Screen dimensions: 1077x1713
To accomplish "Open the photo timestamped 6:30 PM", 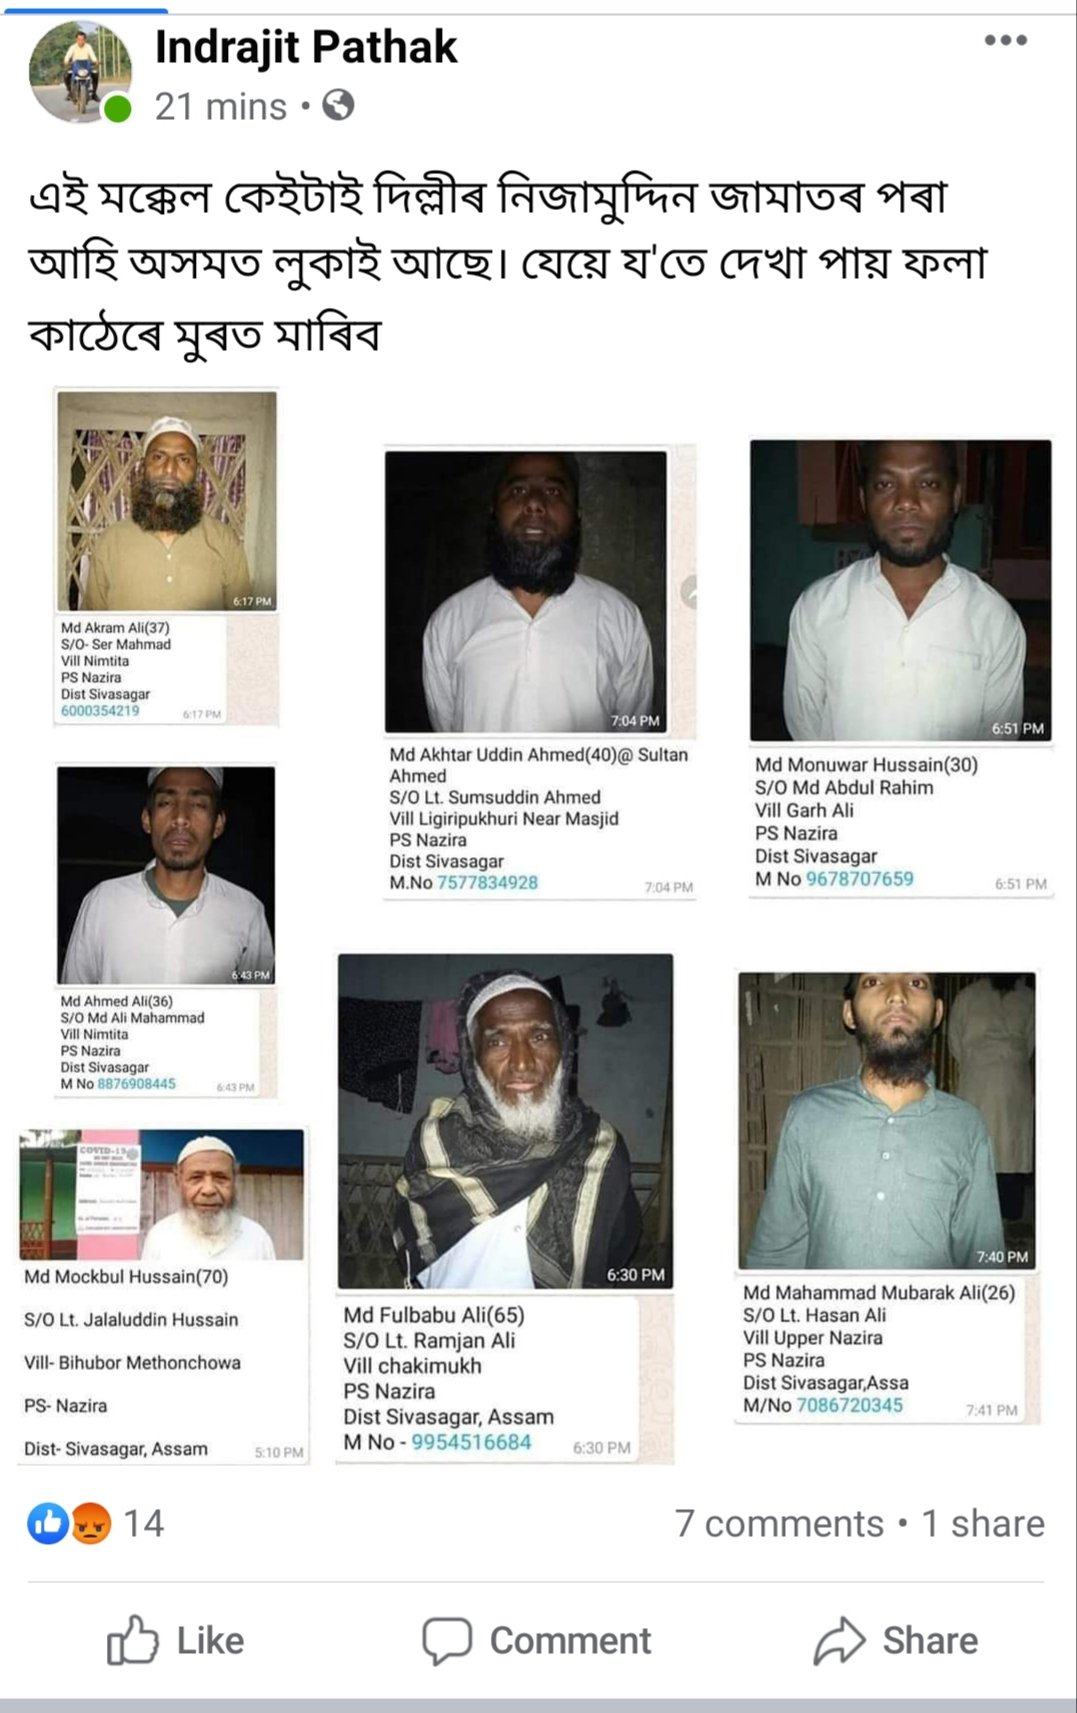I will [505, 1121].
